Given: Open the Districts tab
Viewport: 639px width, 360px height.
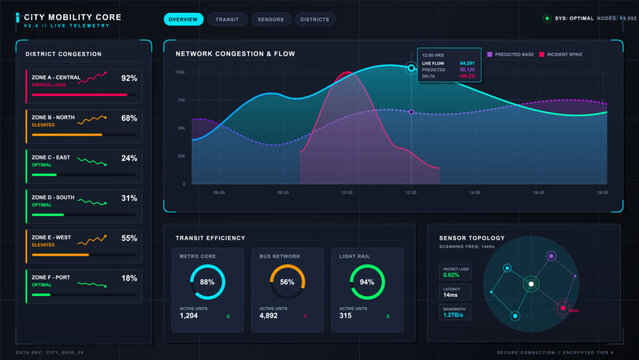Looking at the screenshot, I should pyautogui.click(x=314, y=19).
